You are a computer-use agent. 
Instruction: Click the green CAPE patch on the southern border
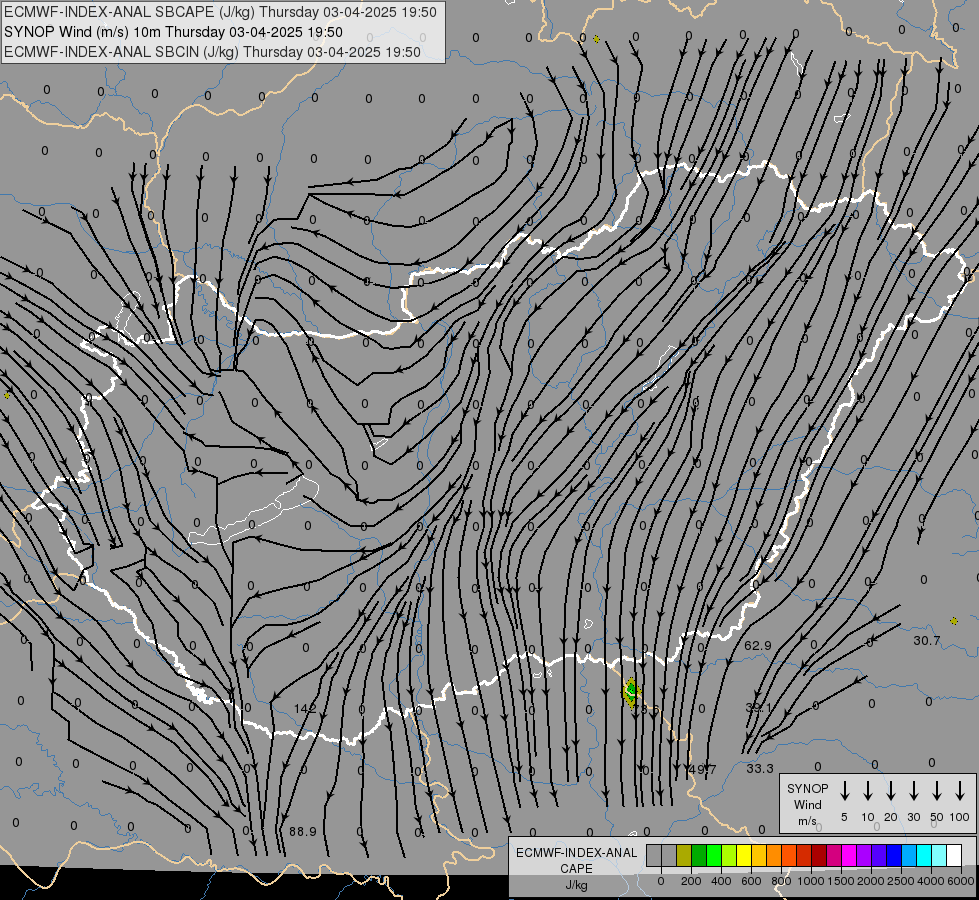point(631,691)
